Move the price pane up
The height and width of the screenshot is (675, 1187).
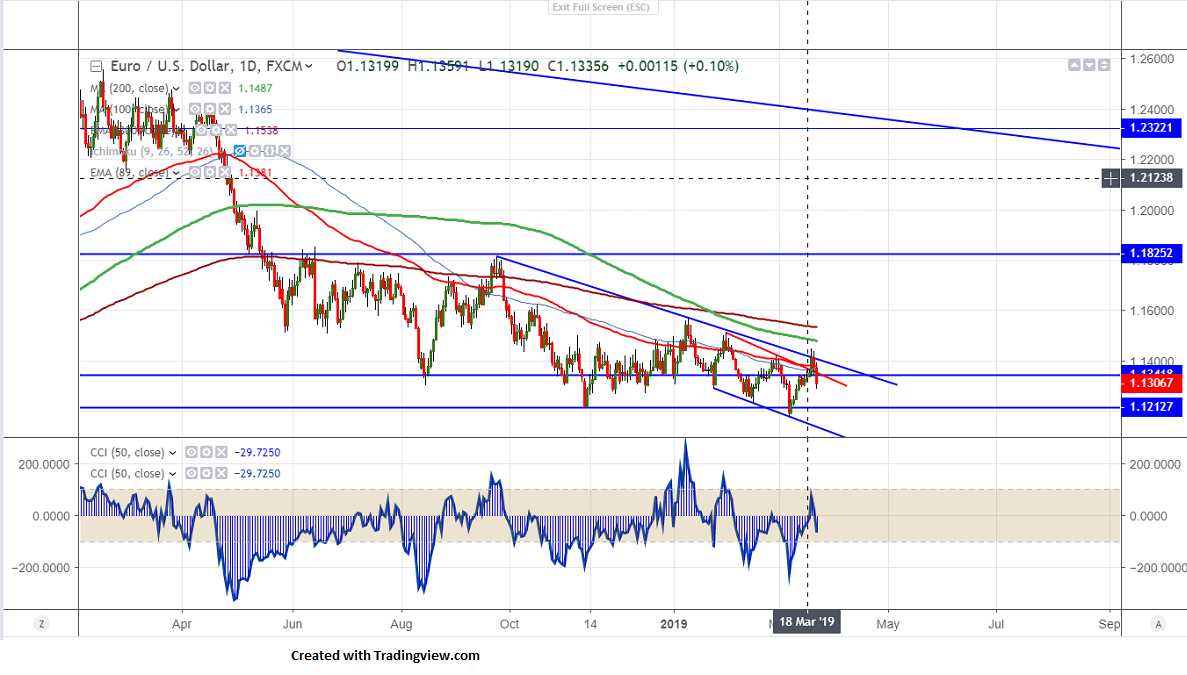[1074, 65]
